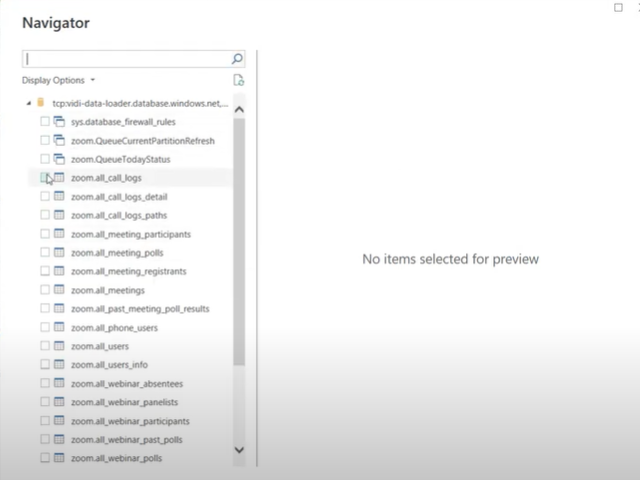Image resolution: width=640 pixels, height=480 pixels.
Task: Click the view icon of zoom.QueueTodayStatus
Action: click(x=59, y=159)
